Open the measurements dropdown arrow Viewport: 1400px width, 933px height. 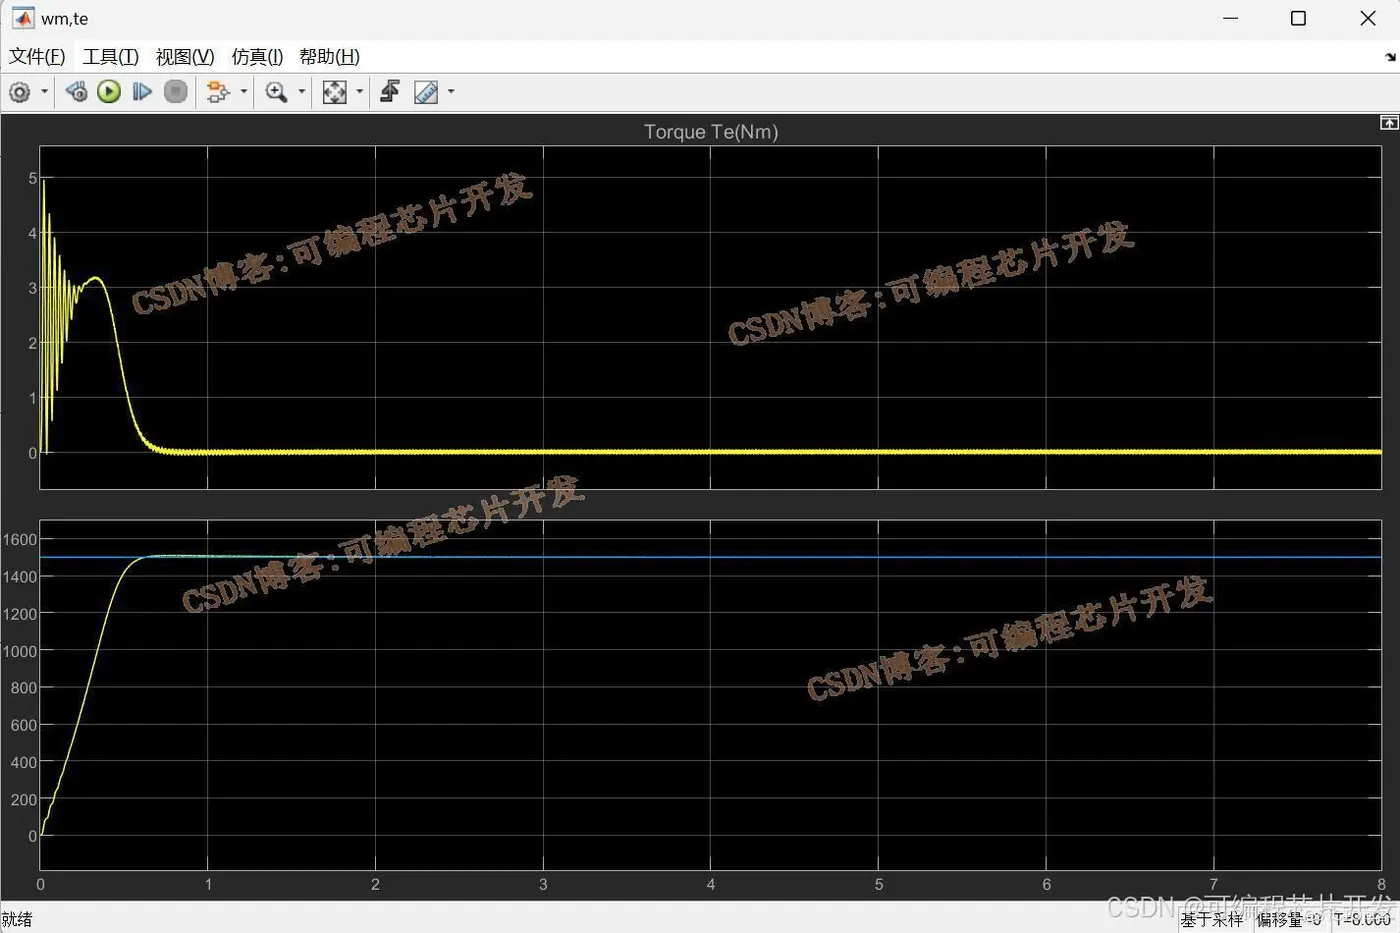point(450,91)
